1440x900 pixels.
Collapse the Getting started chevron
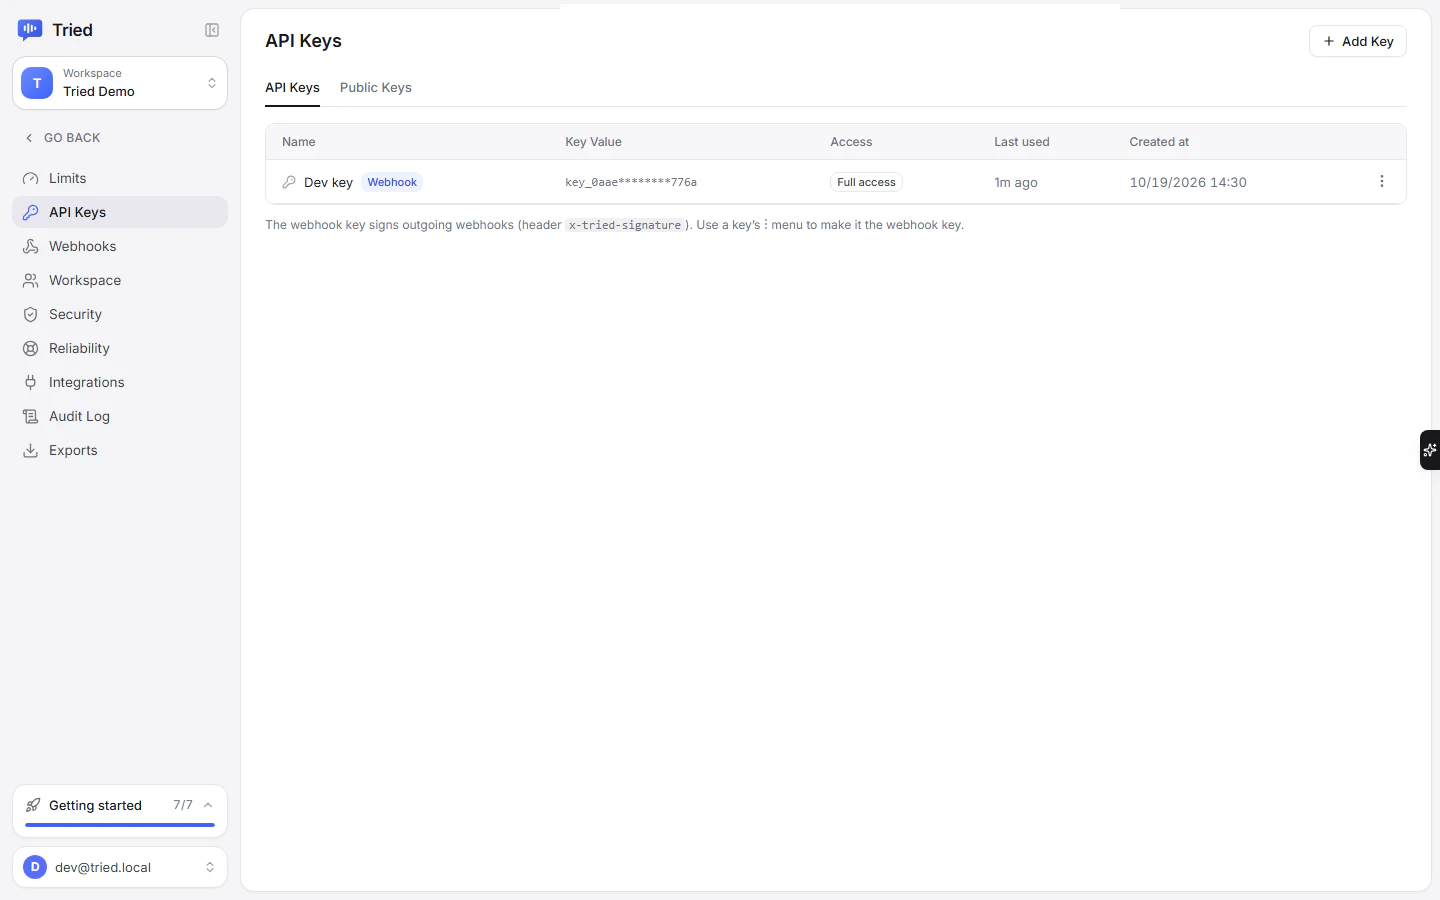208,805
